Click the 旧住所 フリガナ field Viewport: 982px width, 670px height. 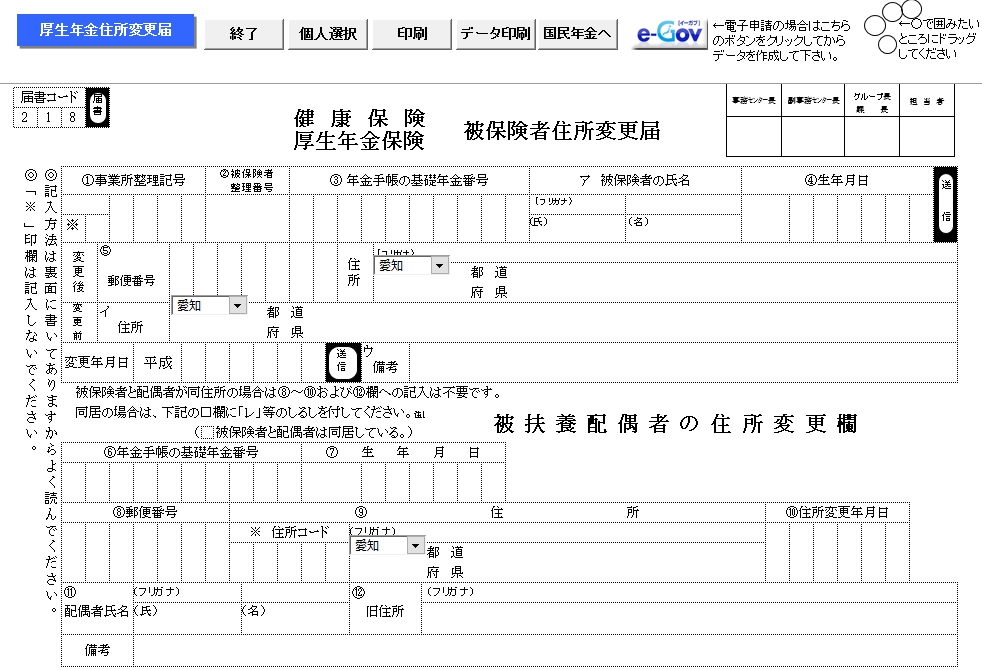690,592
